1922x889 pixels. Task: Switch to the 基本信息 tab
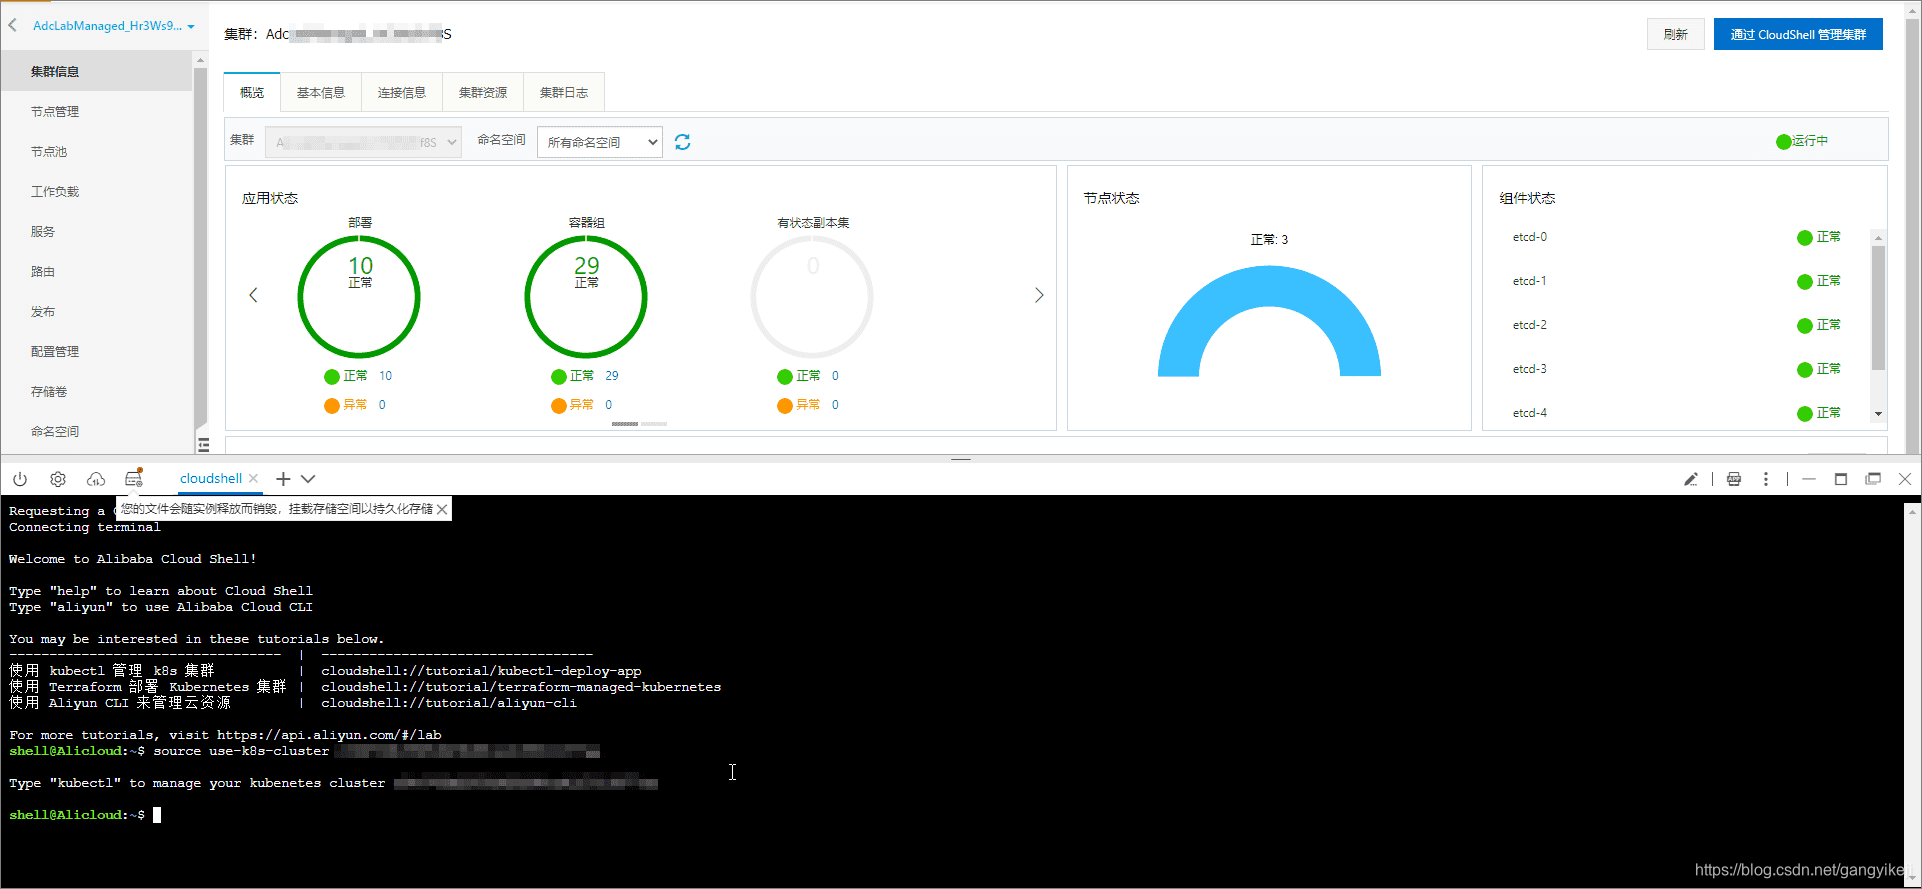tap(321, 92)
